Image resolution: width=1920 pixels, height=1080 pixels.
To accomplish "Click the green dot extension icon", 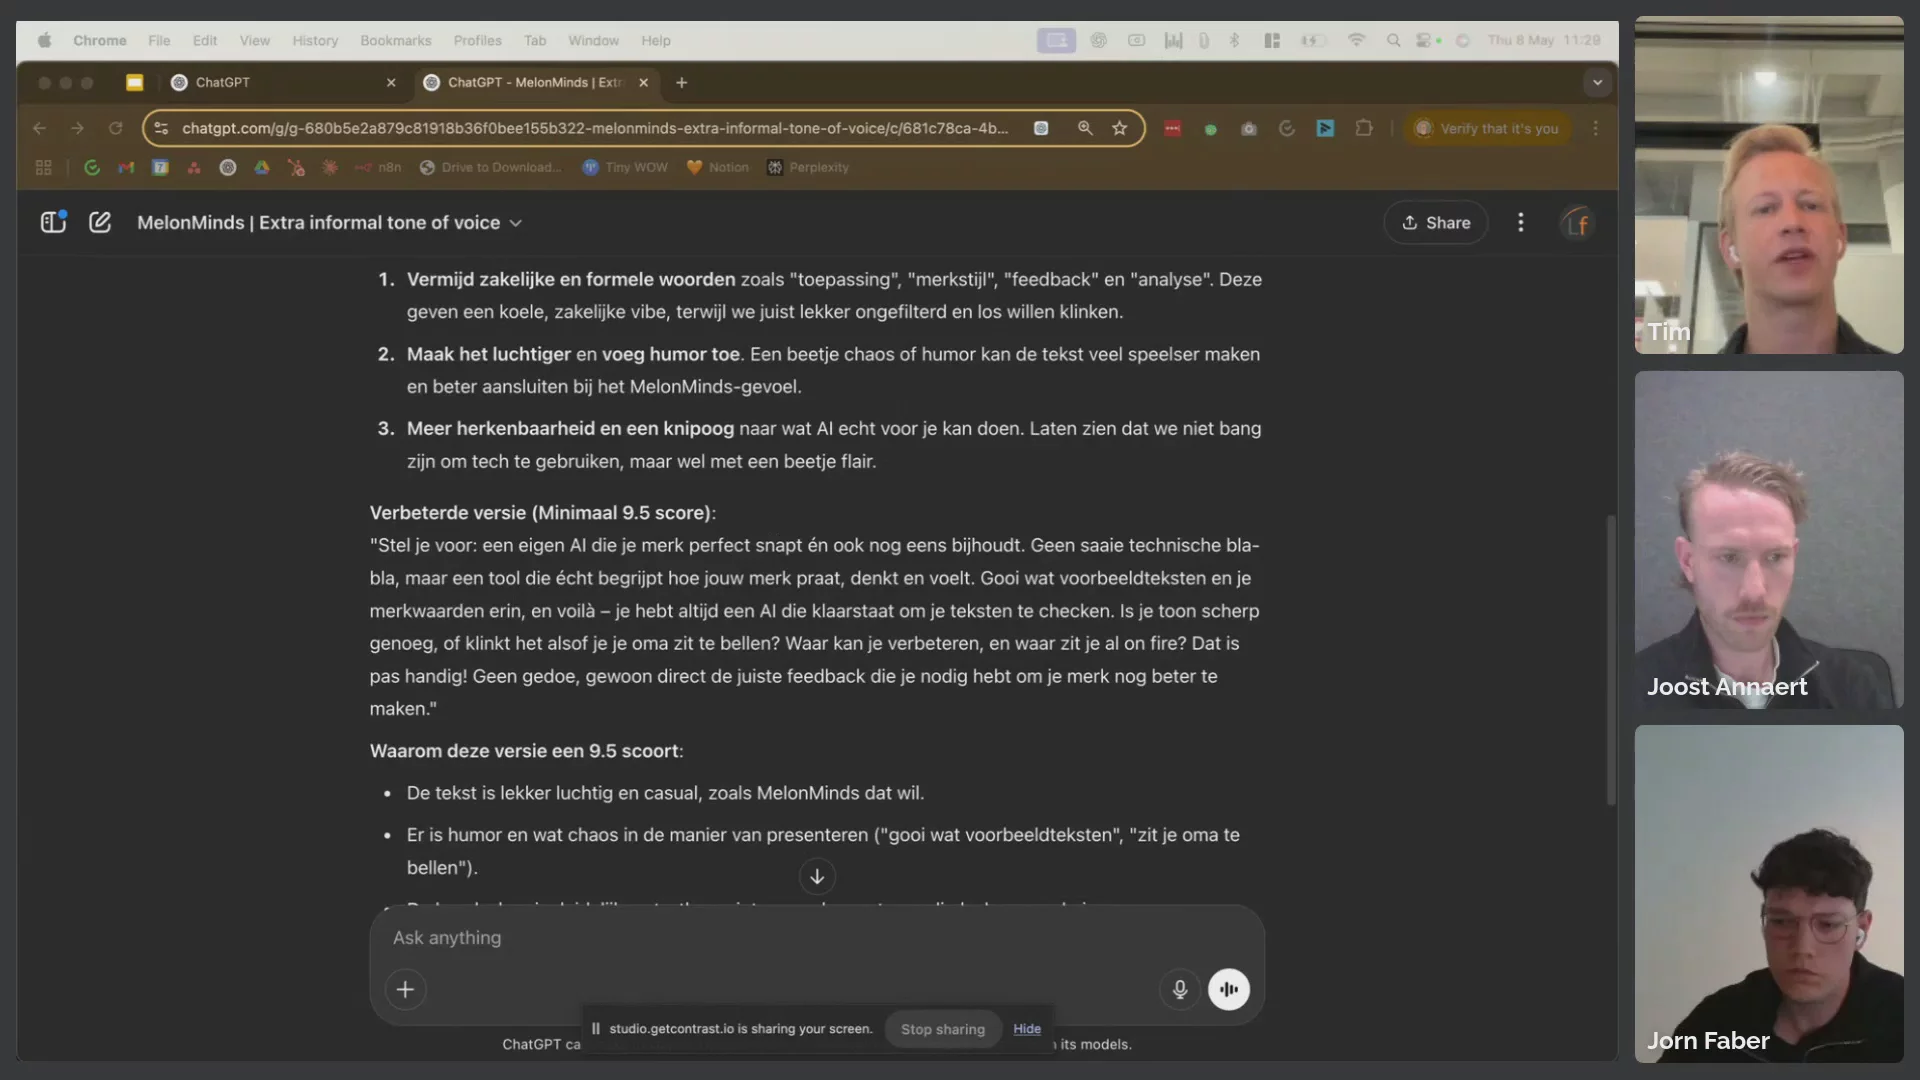I will 1211,129.
